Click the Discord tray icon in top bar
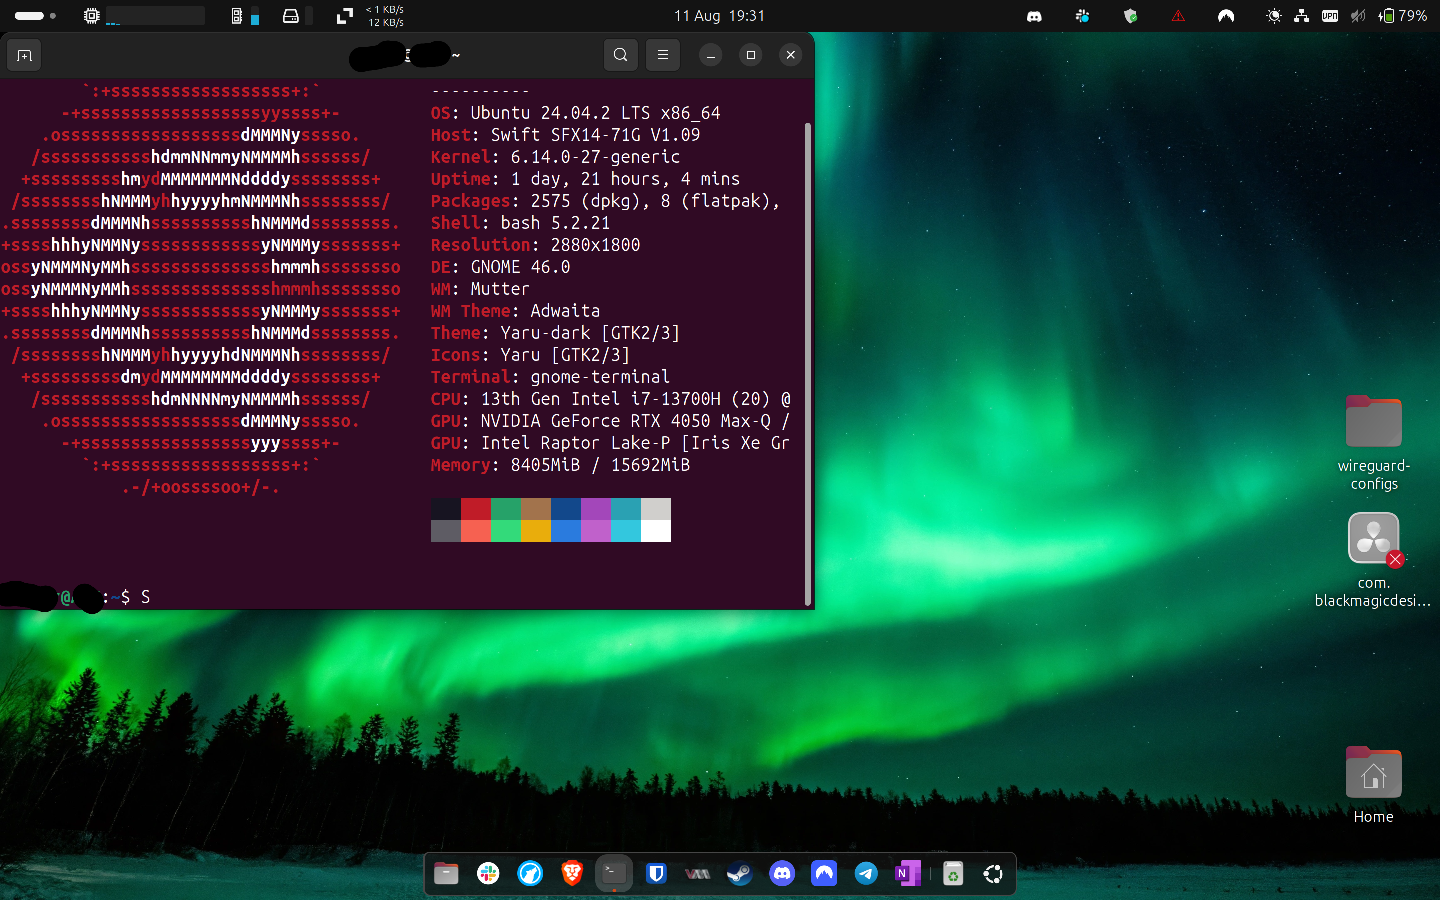The image size is (1440, 900). coord(1034,16)
